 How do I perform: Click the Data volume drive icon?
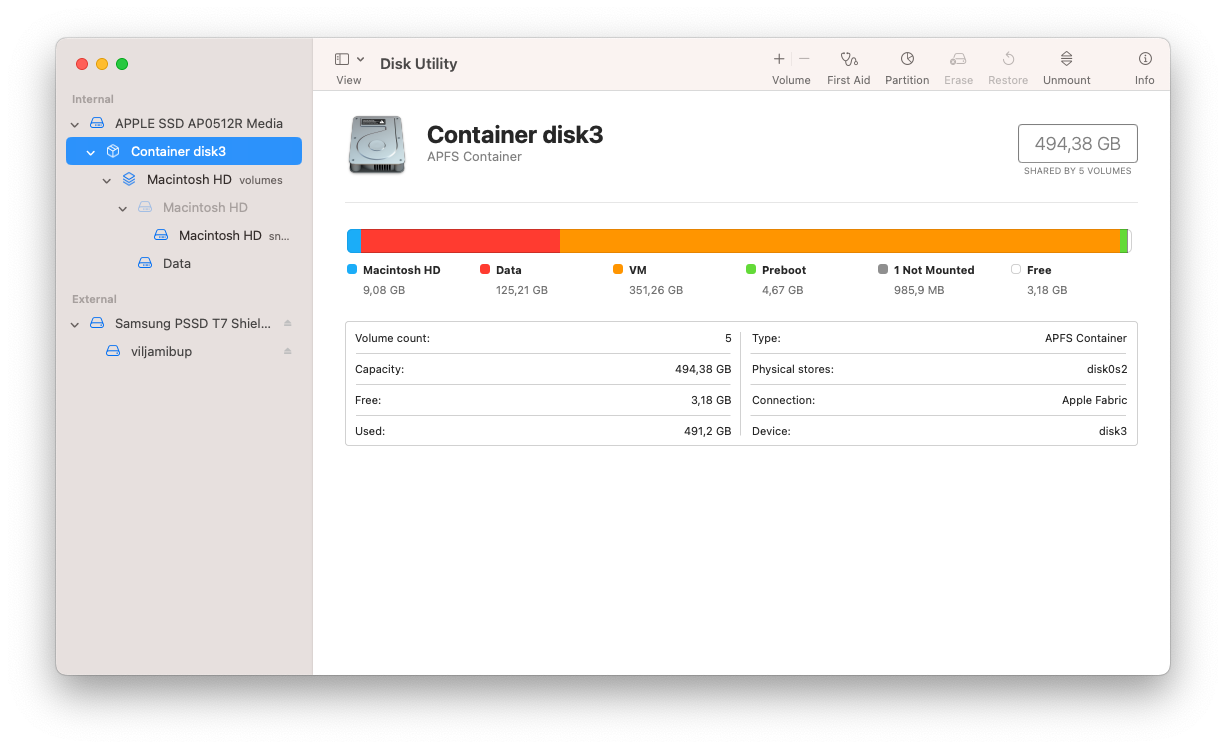tap(145, 264)
